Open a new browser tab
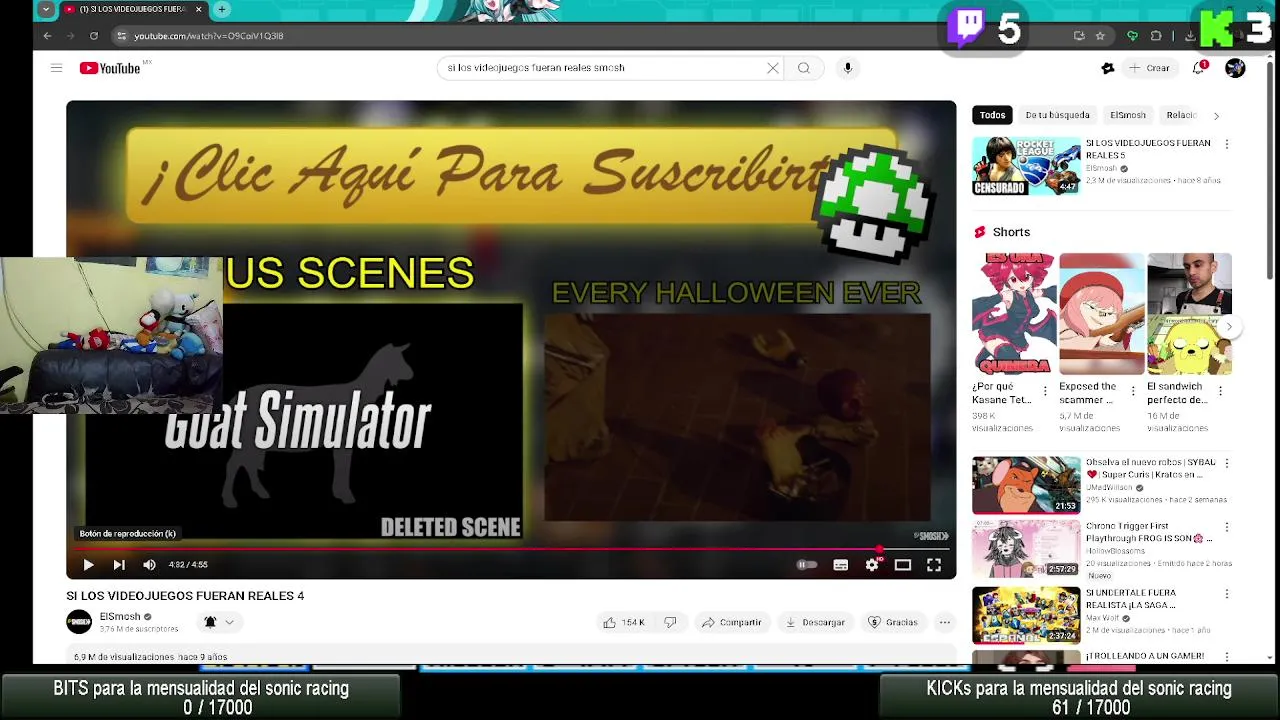This screenshot has height=720, width=1280. (222, 9)
